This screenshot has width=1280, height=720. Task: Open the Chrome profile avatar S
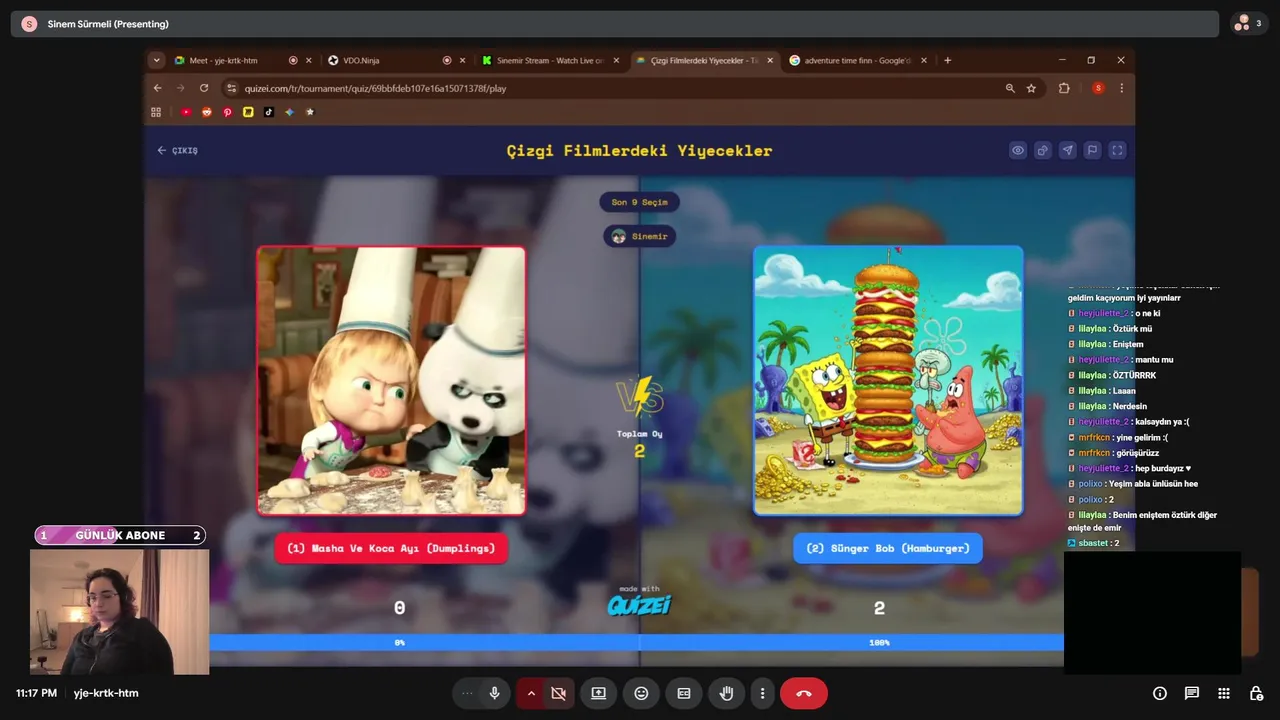1098,88
